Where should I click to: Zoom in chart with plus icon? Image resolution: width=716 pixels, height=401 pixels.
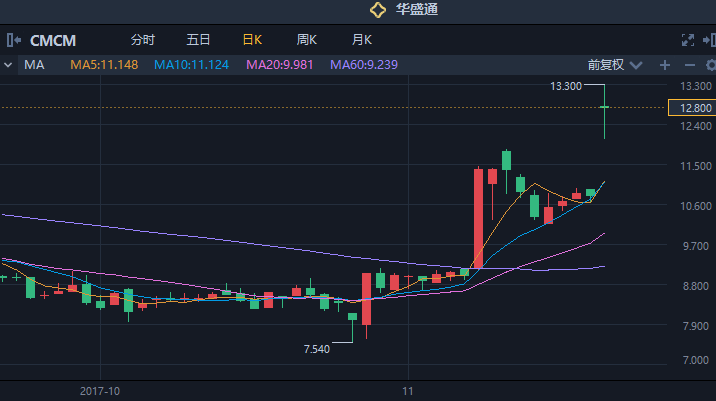click(664, 65)
